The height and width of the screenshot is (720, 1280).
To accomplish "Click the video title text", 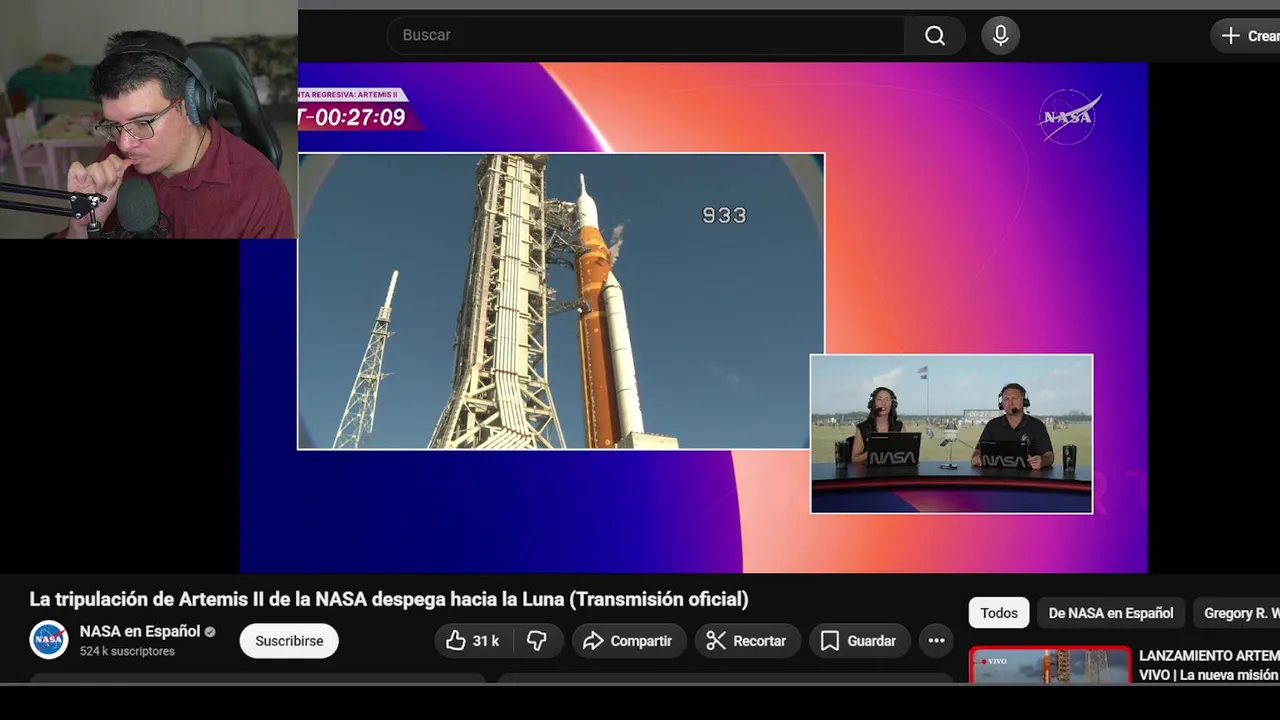I will click(389, 599).
